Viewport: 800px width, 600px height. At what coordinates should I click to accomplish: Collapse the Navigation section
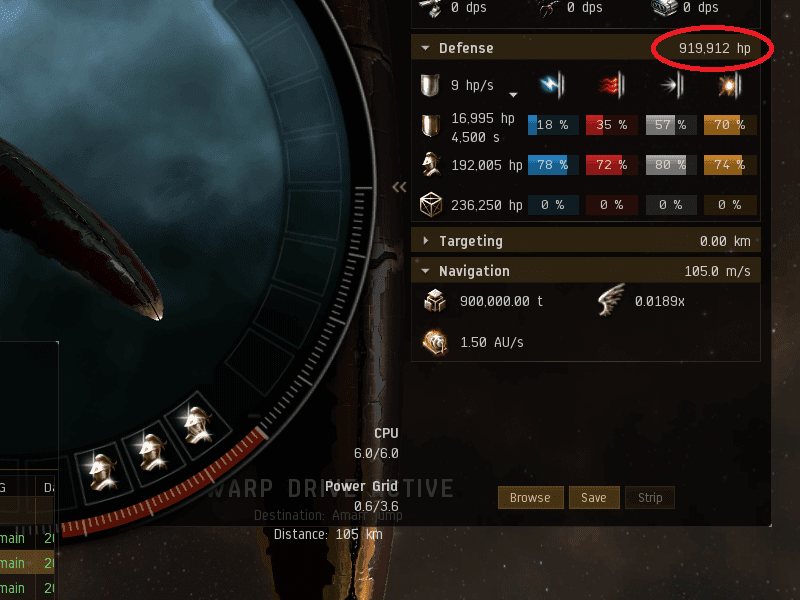[x=425, y=271]
